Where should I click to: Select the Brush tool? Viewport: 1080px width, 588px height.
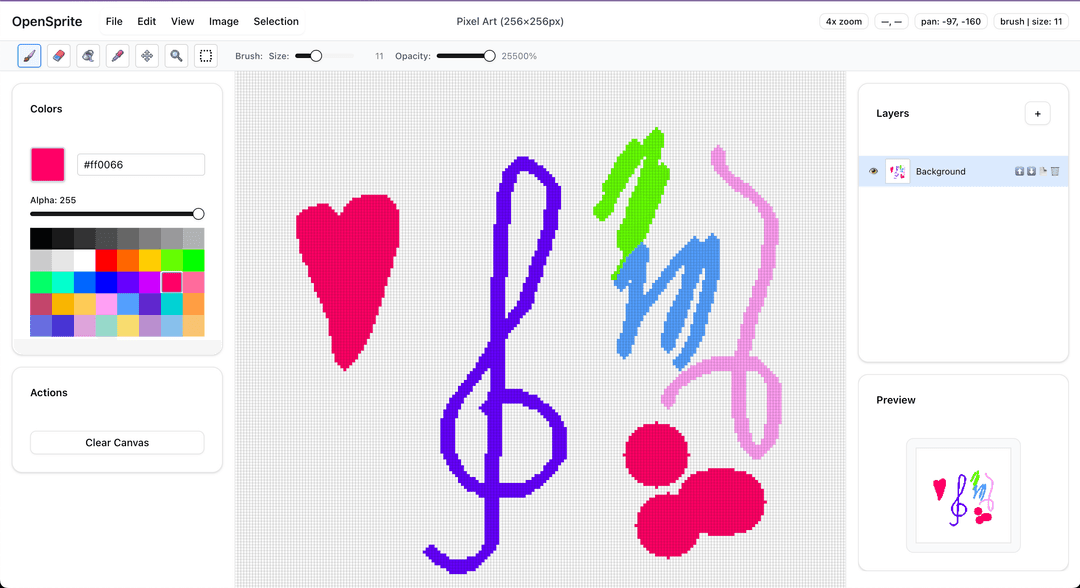29,56
